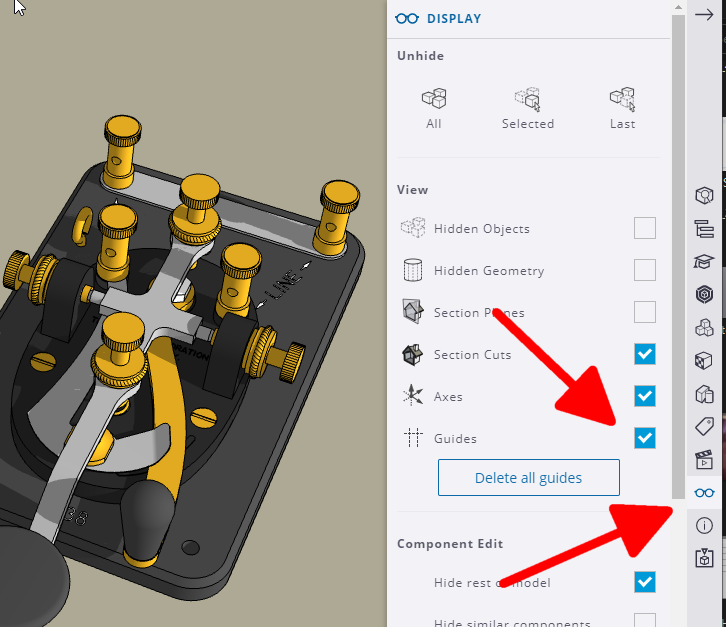Collapse the panel with the arrow
The width and height of the screenshot is (726, 627).
(x=704, y=15)
